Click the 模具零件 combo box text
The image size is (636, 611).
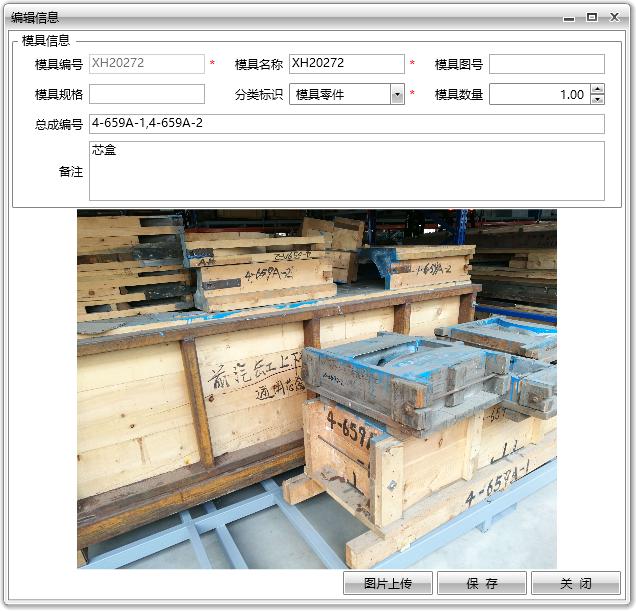(x=339, y=95)
